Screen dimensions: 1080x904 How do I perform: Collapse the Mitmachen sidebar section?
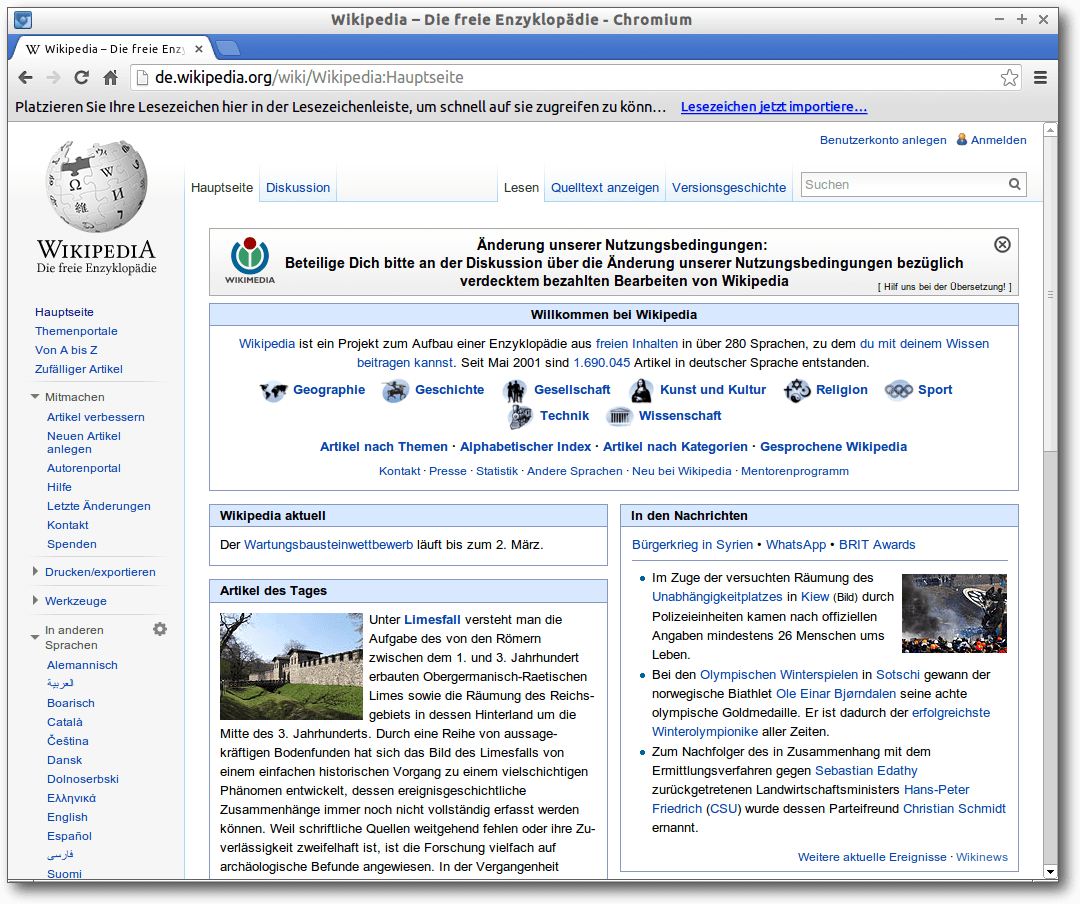tap(34, 397)
